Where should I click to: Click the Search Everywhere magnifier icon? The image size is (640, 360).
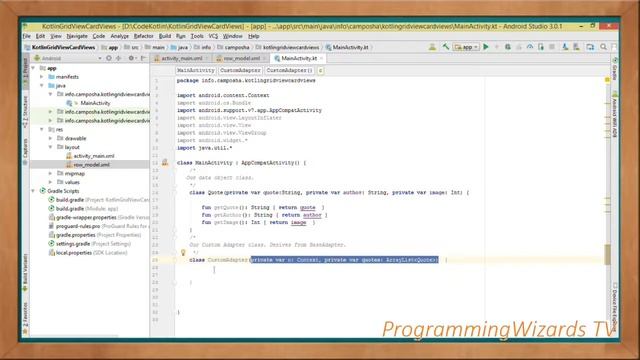603,47
